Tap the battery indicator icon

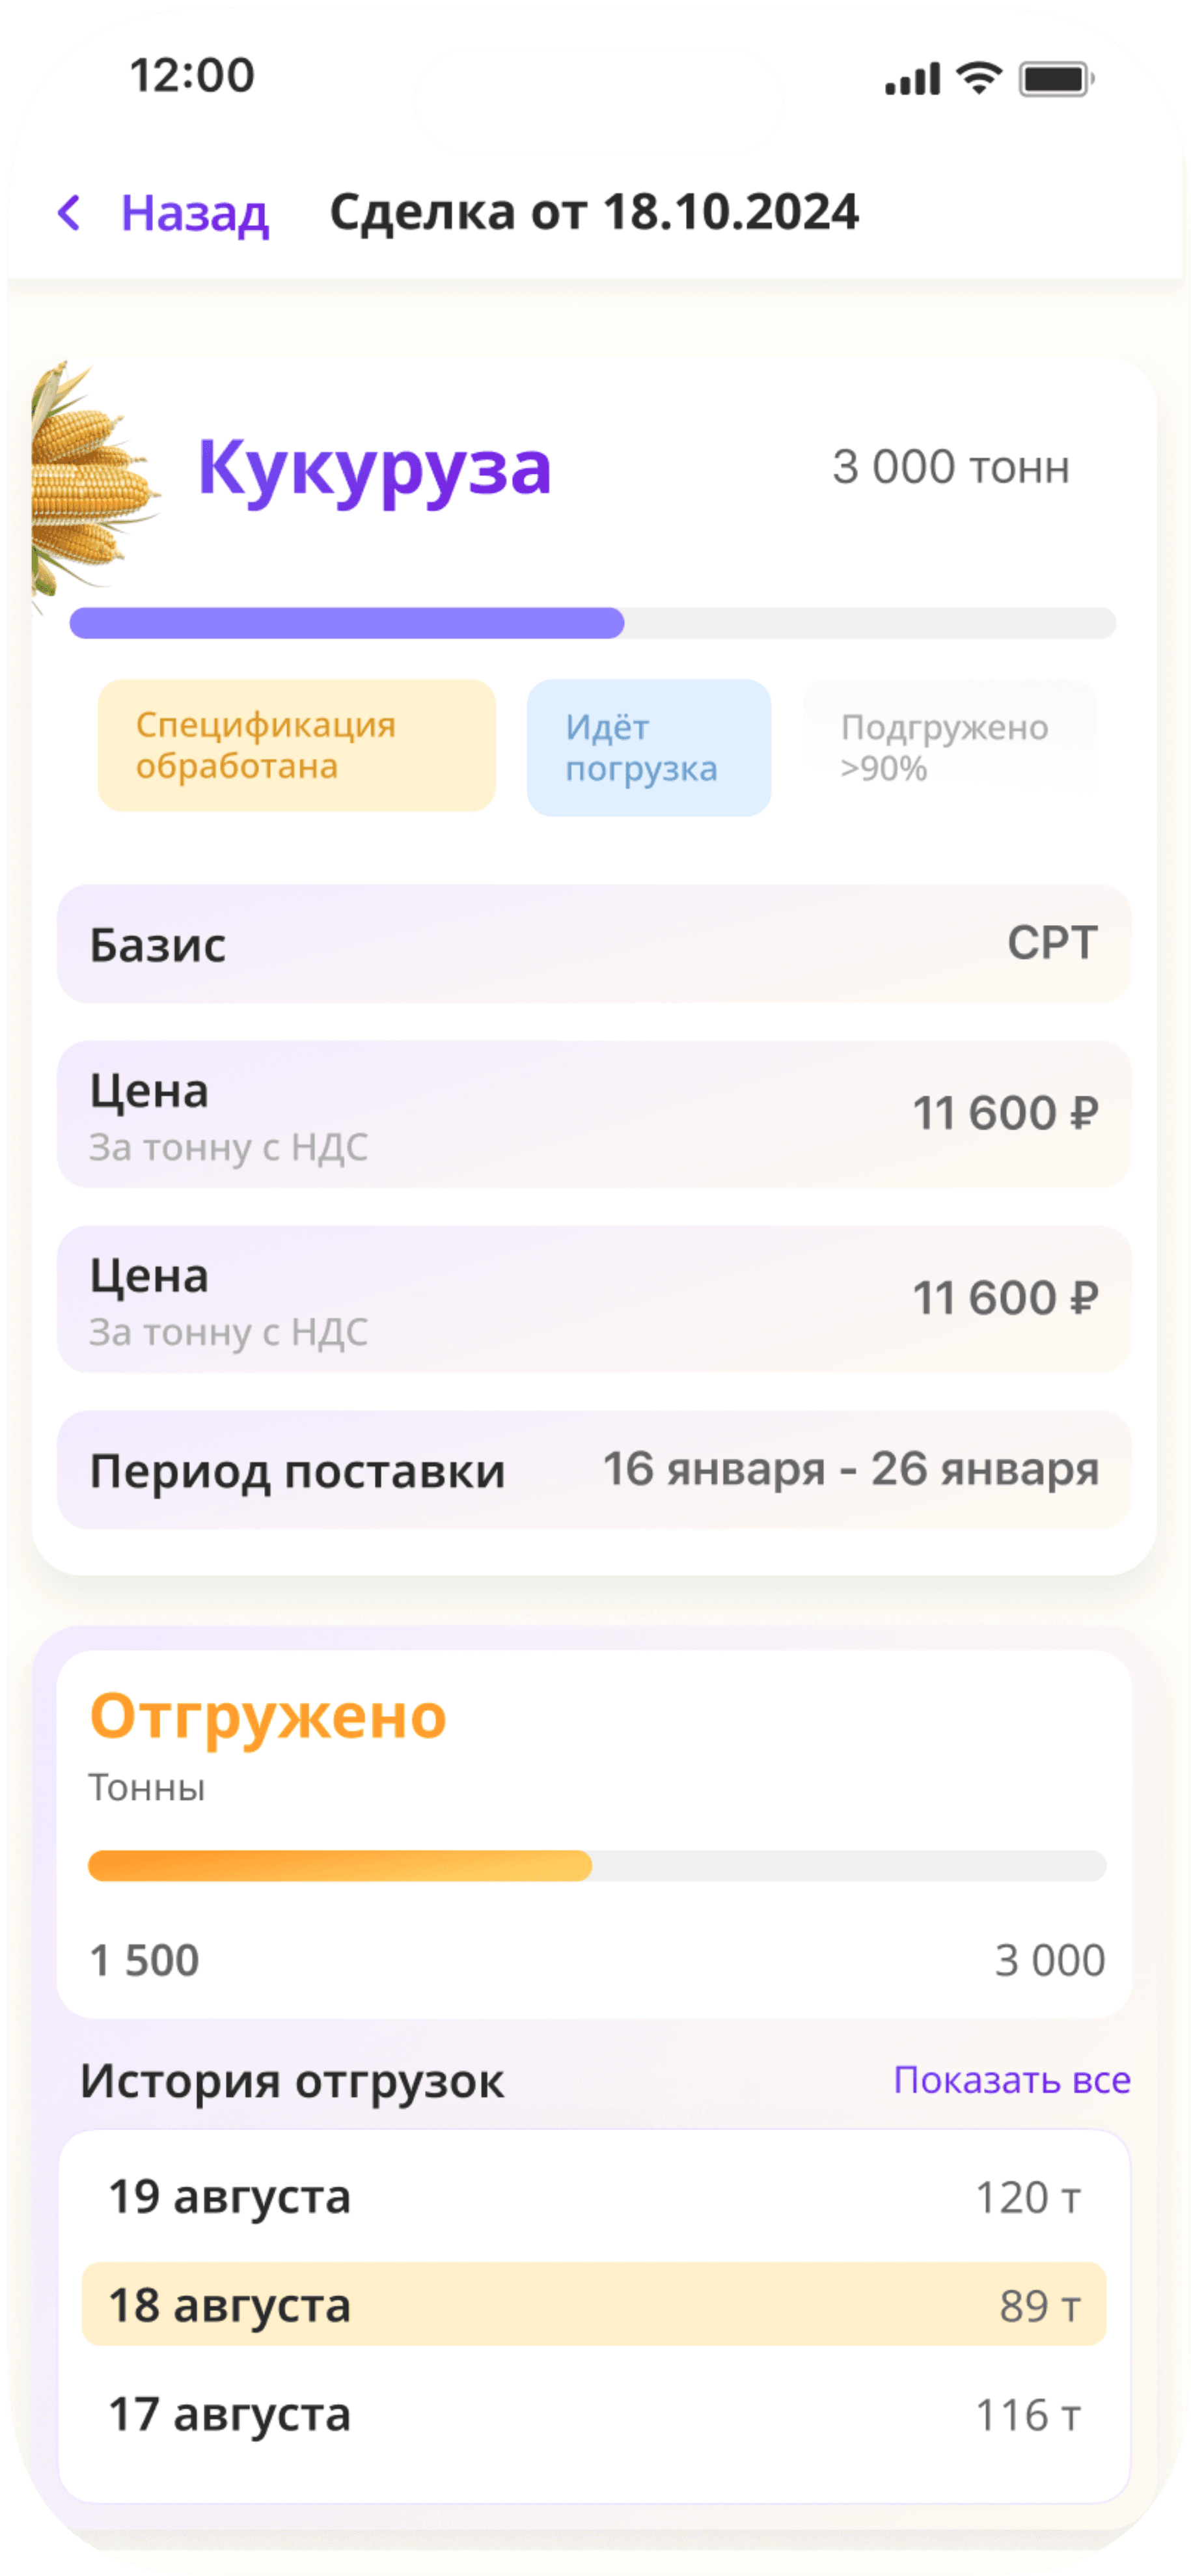tap(1055, 79)
